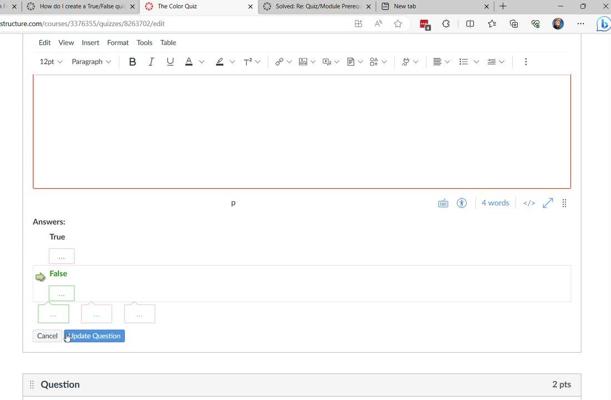
Task: Switch to HTML editor view
Action: tap(529, 203)
